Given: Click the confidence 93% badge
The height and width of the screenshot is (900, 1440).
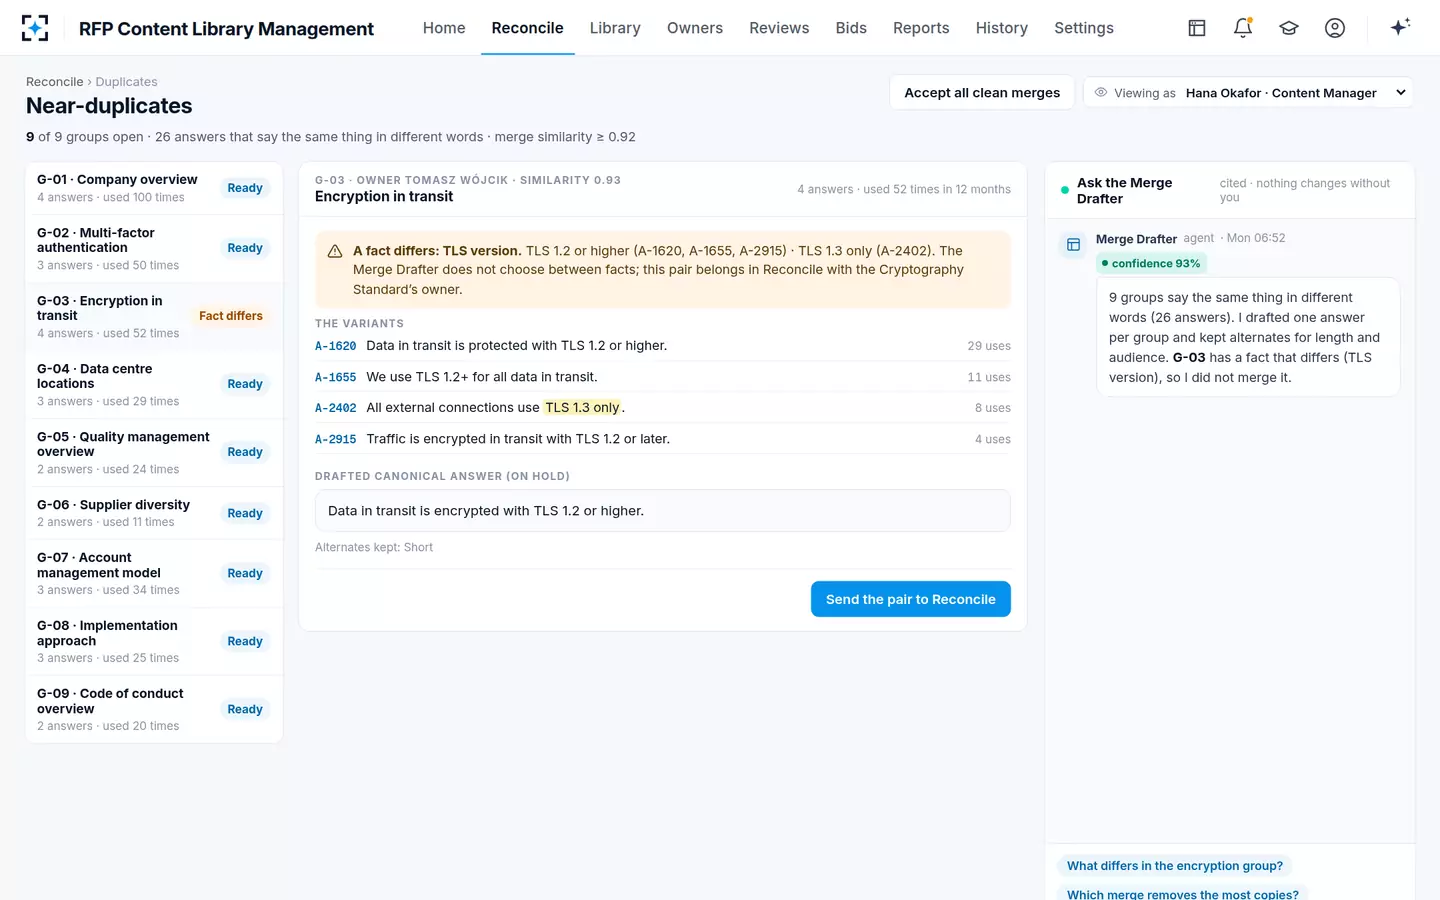Looking at the screenshot, I should pos(1151,264).
